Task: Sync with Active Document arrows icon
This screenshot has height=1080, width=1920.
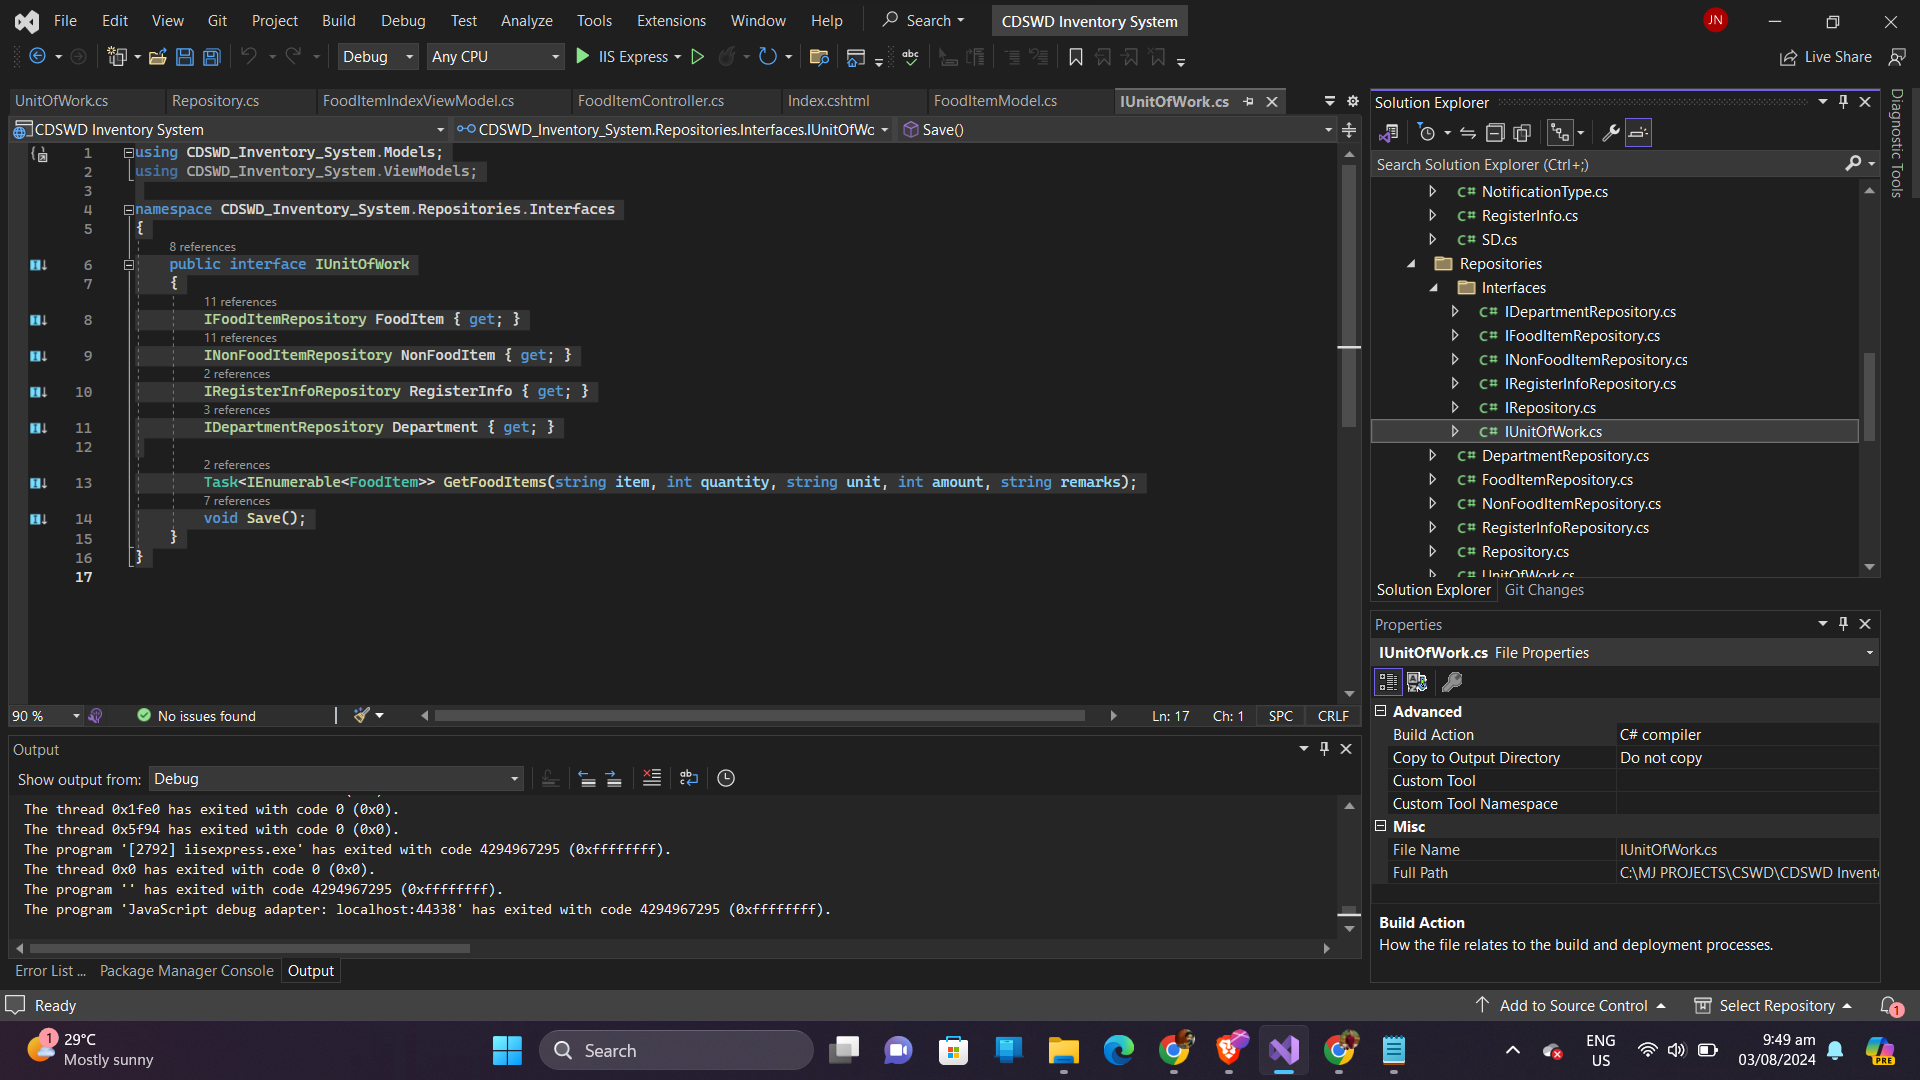Action: coord(1467,132)
